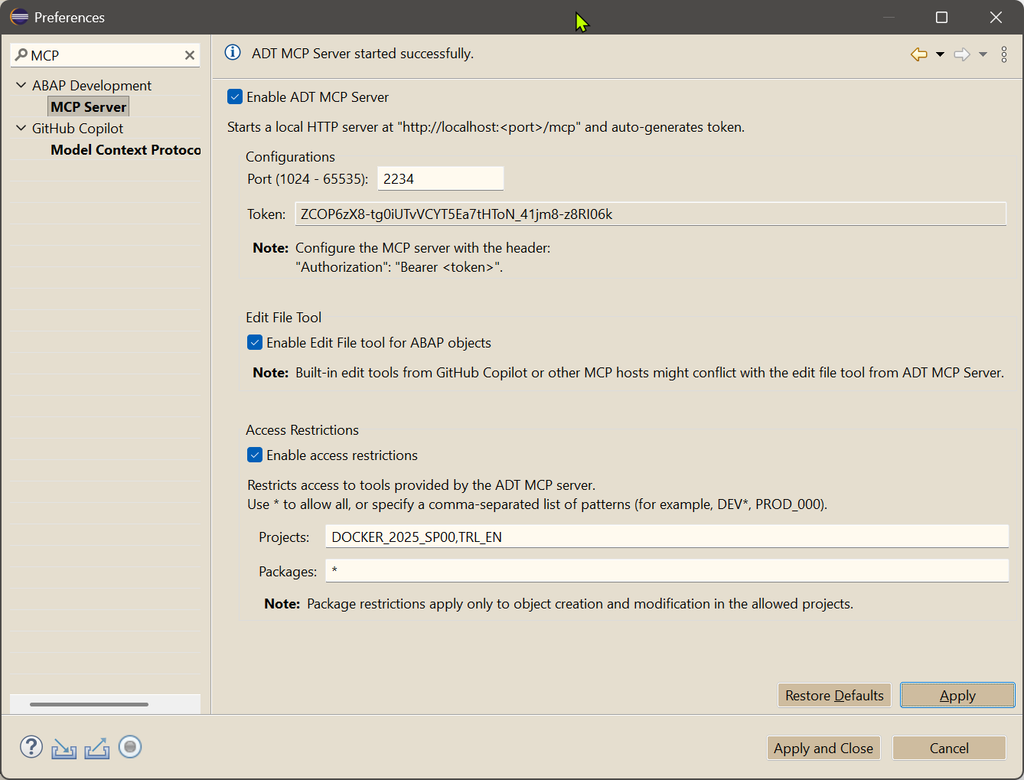Click the Apply button
The width and height of the screenshot is (1024, 780).
[957, 695]
